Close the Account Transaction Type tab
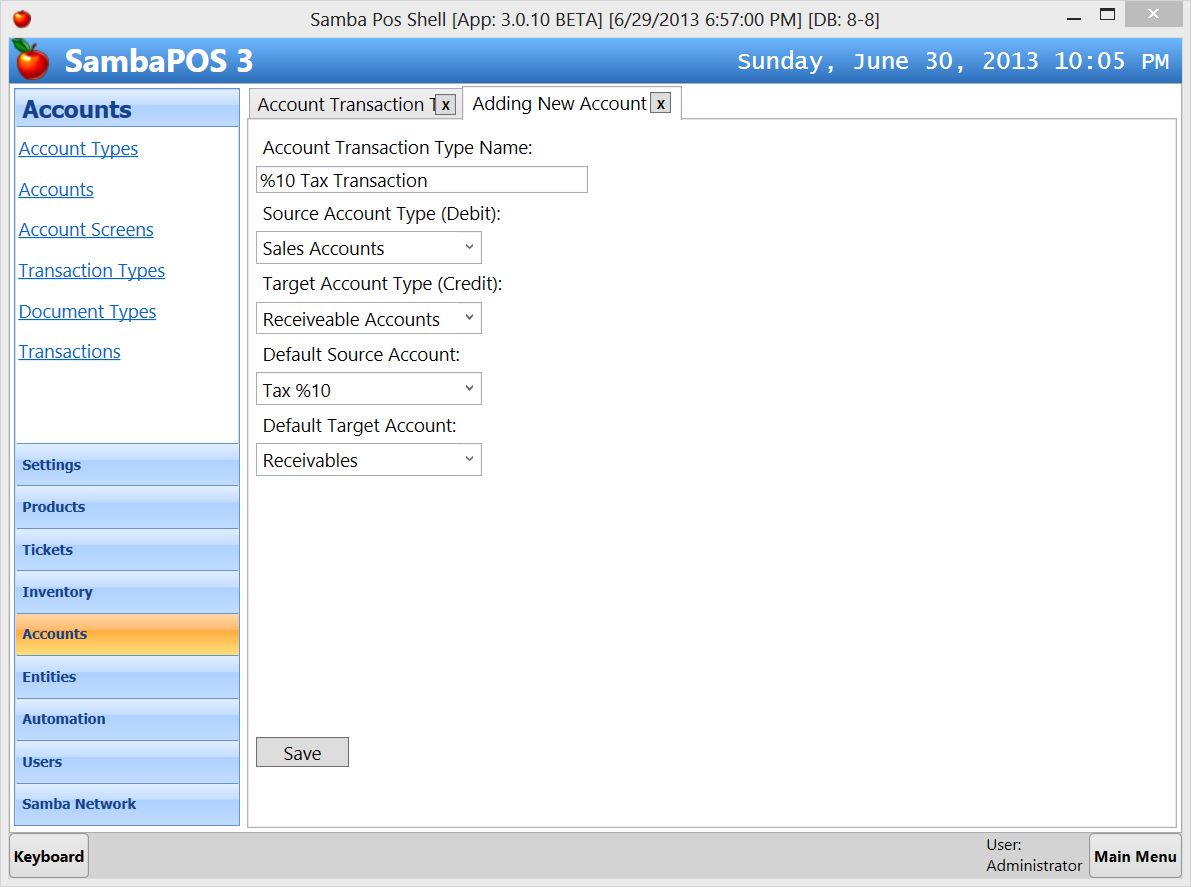The image size is (1191, 887). pyautogui.click(x=444, y=104)
